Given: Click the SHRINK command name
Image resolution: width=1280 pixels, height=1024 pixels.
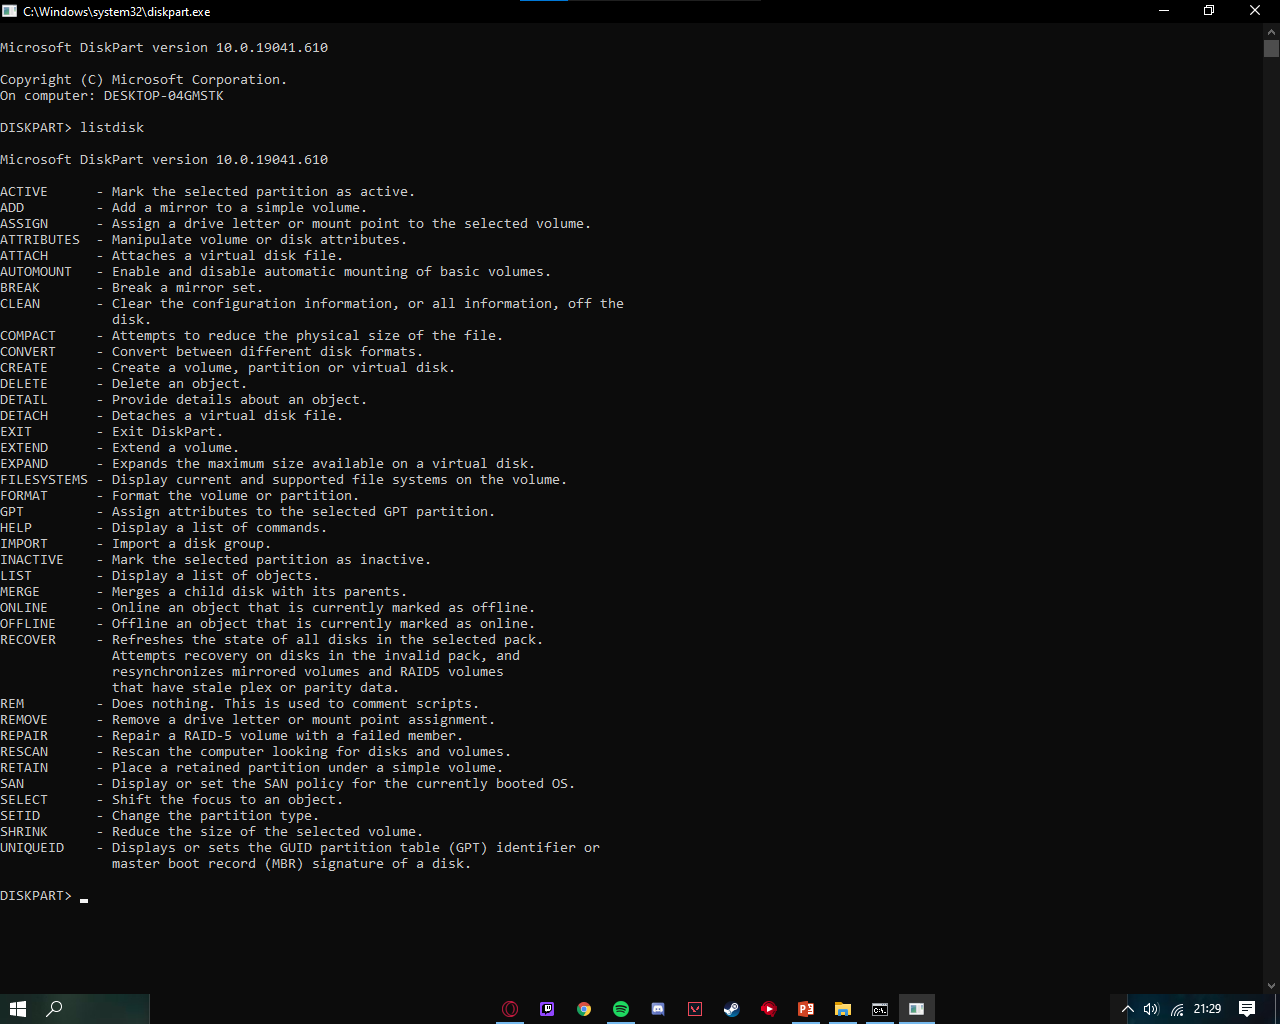Looking at the screenshot, I should pyautogui.click(x=24, y=832).
